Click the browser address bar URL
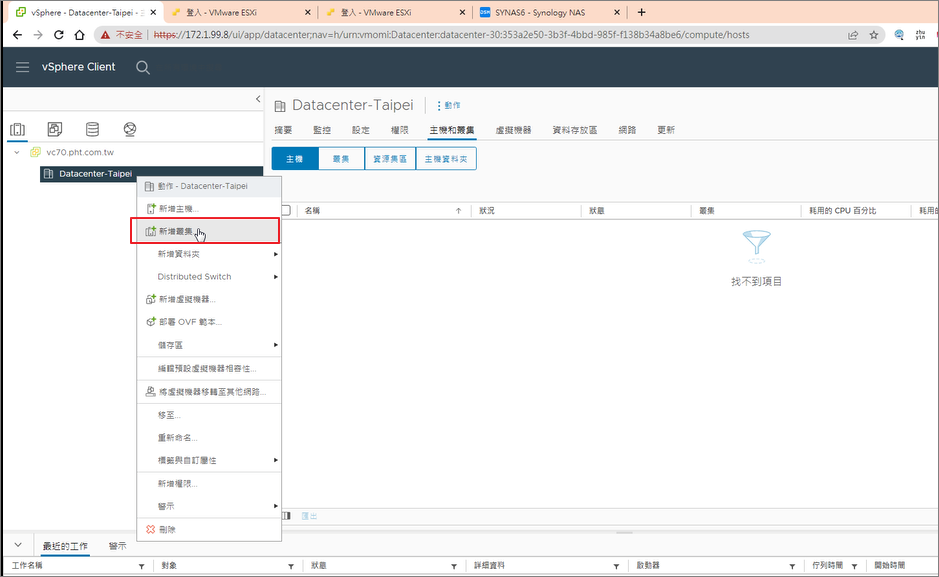Viewport: 939px width, 577px height. click(451, 35)
